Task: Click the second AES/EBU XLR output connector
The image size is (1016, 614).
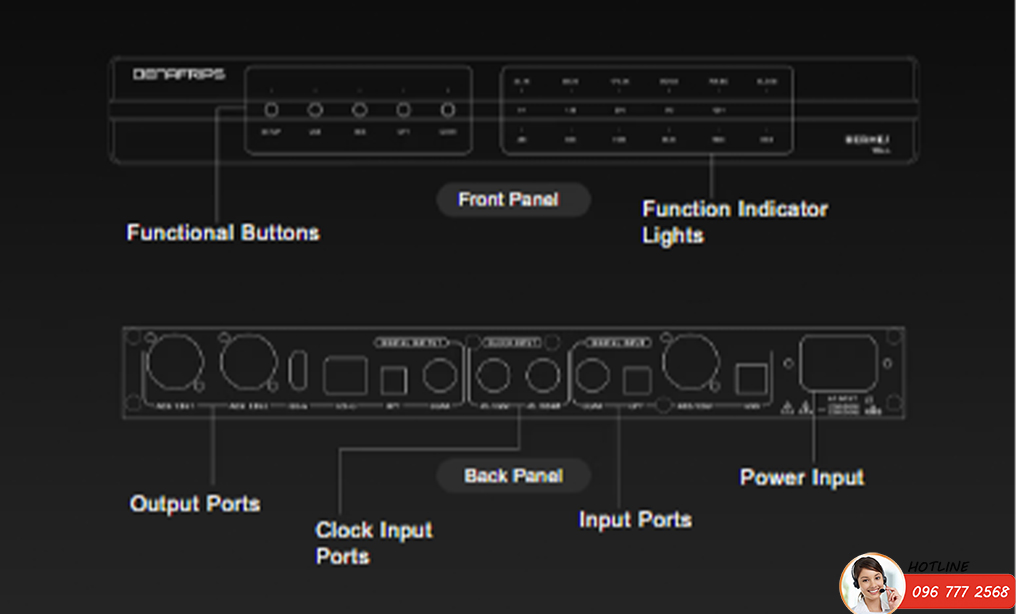Action: tap(247, 369)
